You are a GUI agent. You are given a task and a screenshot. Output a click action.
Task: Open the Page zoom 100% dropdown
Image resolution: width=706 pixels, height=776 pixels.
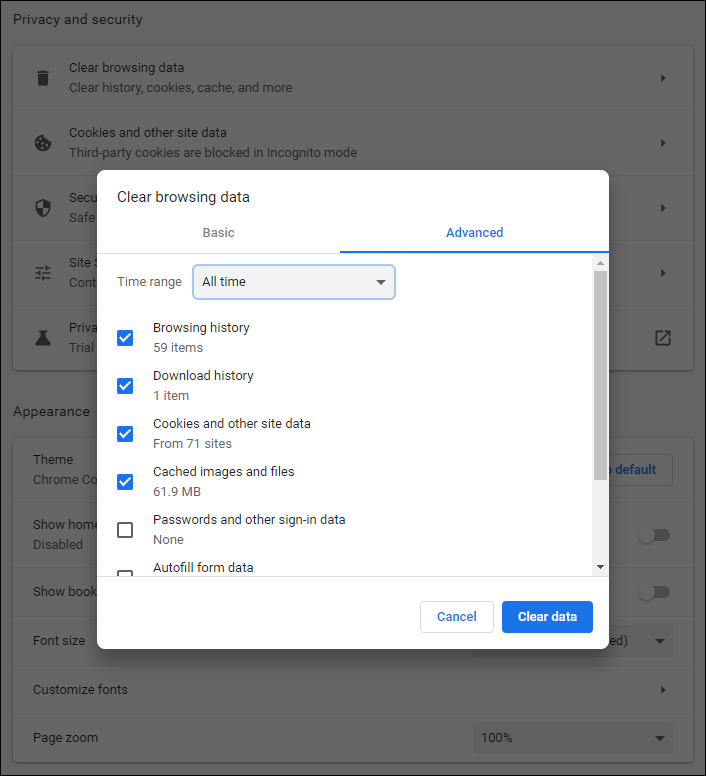click(572, 738)
